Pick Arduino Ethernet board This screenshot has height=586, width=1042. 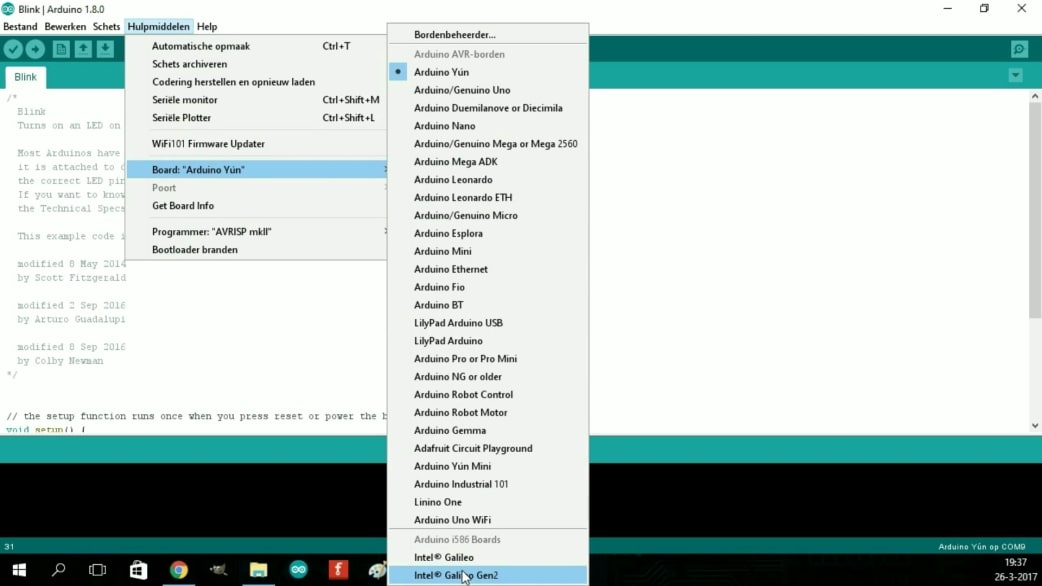click(x=488, y=269)
